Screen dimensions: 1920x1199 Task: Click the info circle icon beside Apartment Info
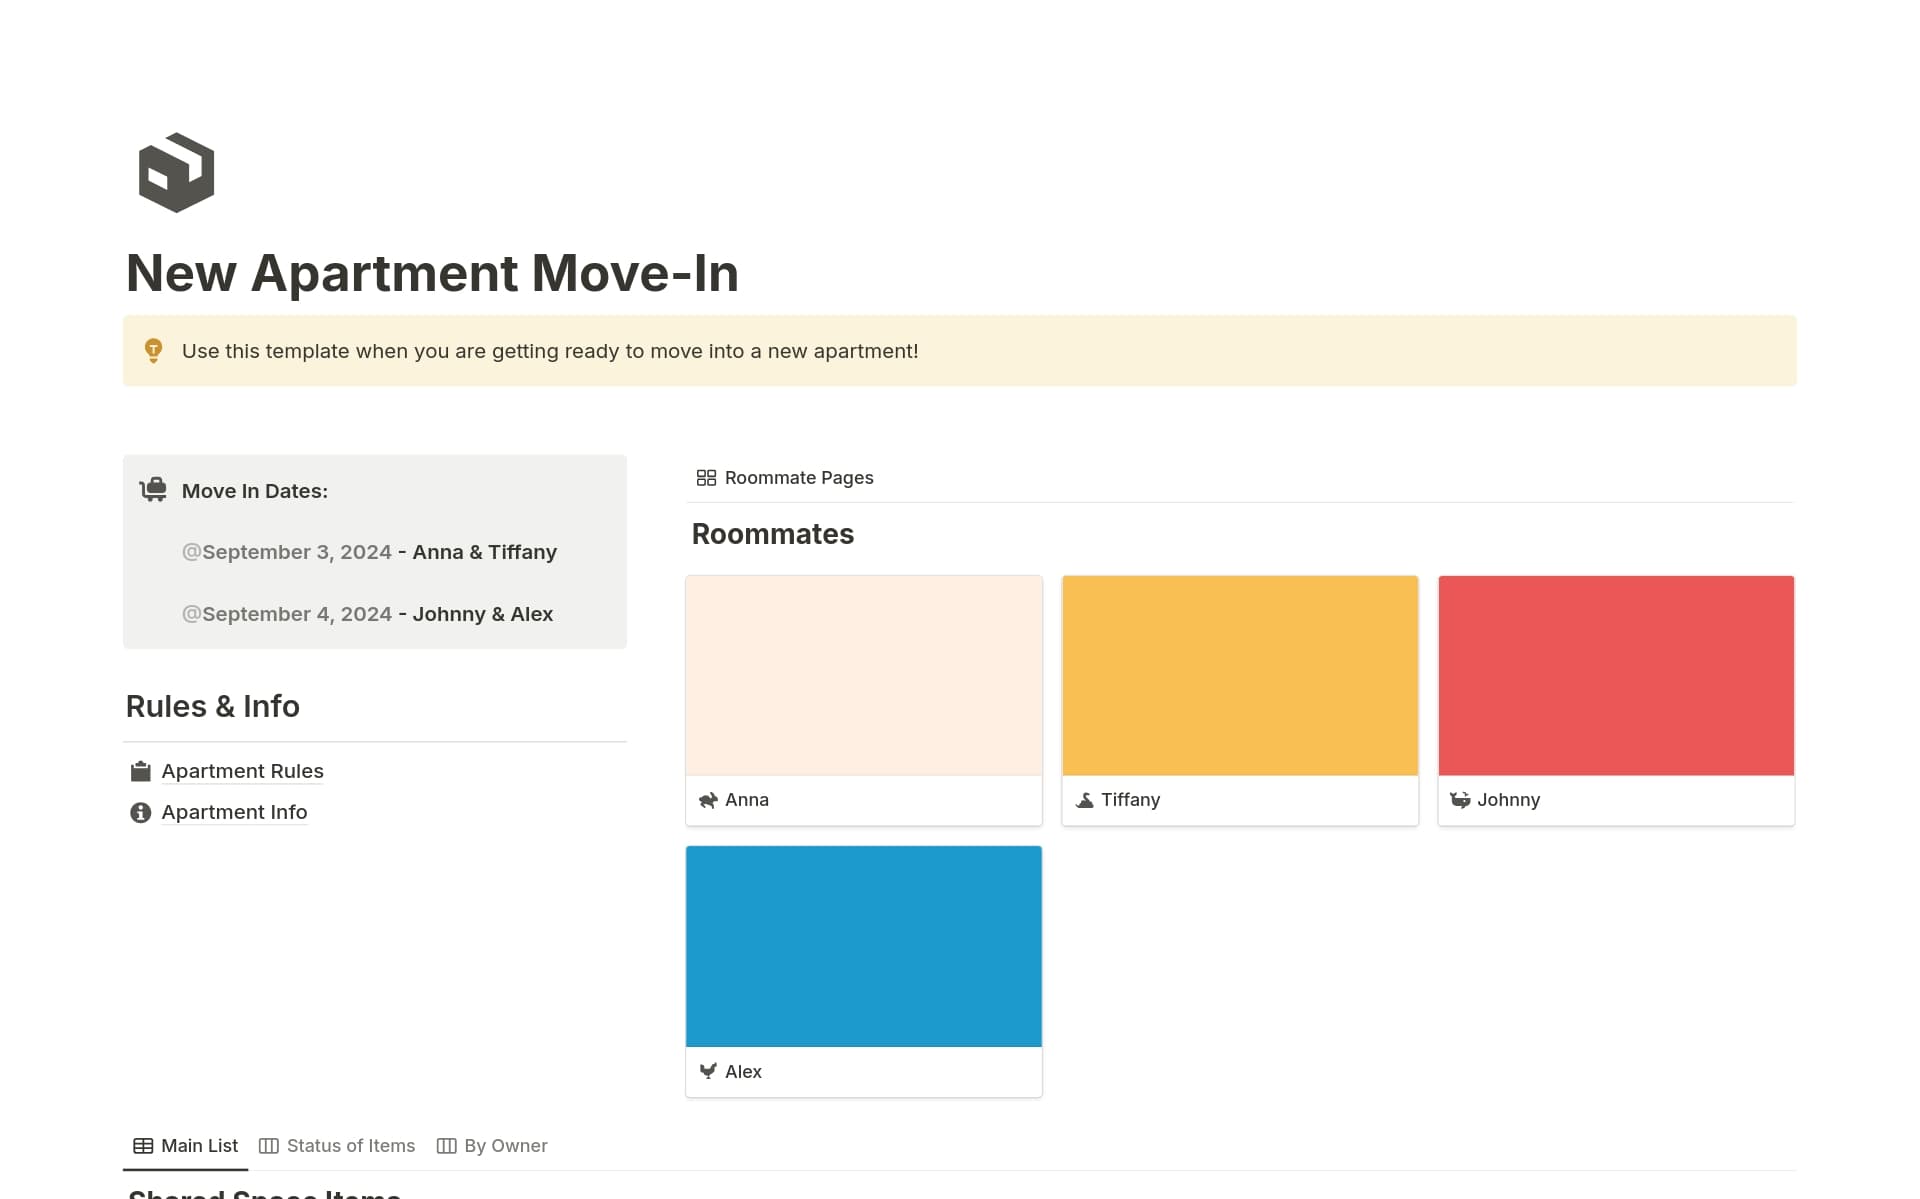click(x=141, y=812)
